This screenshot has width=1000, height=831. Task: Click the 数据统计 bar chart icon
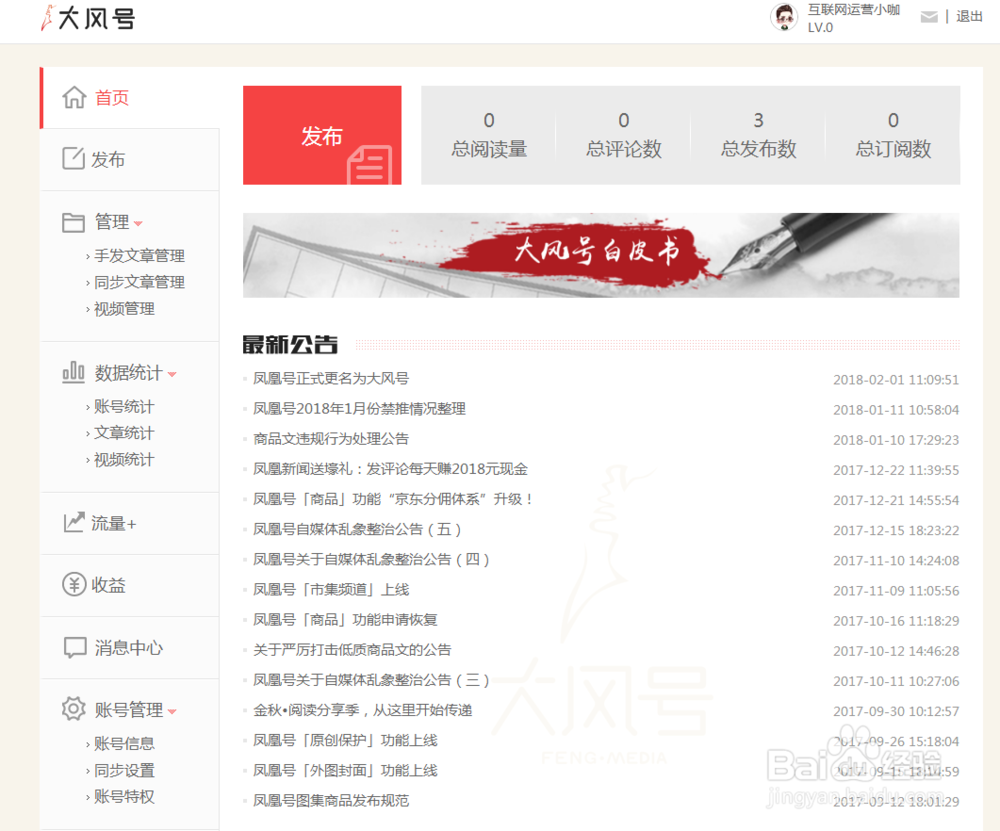[x=73, y=372]
